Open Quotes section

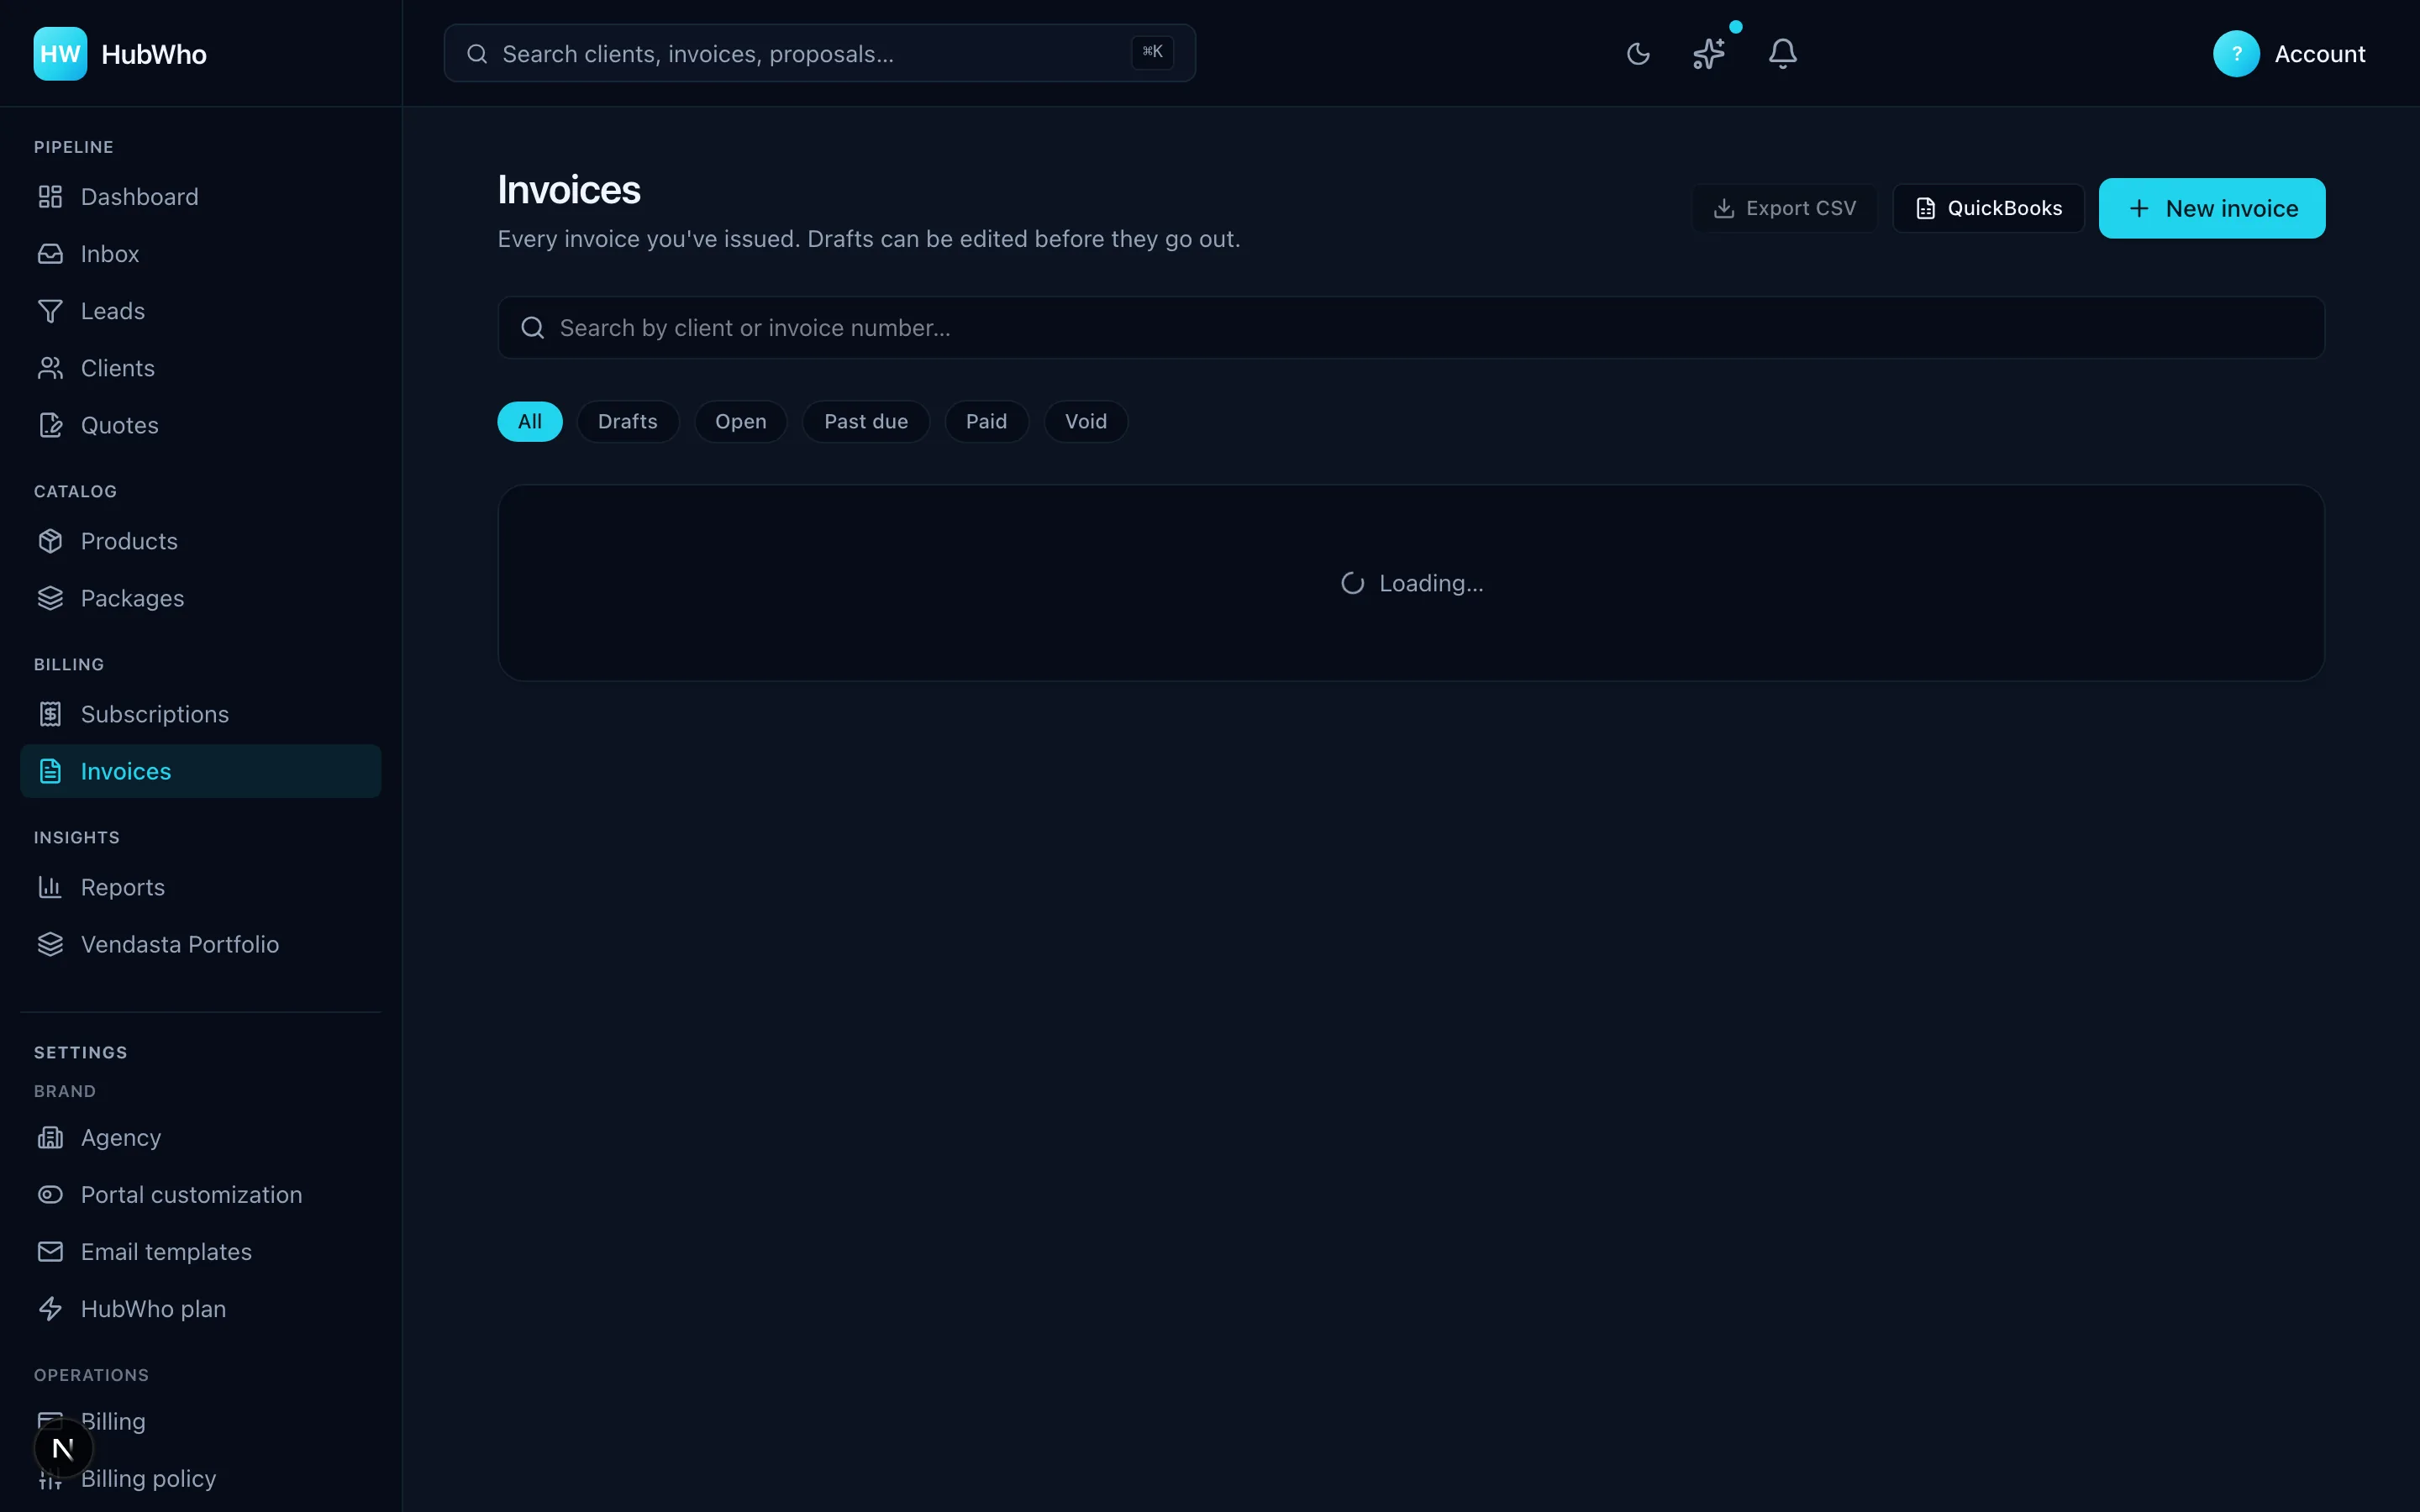tap(200, 425)
